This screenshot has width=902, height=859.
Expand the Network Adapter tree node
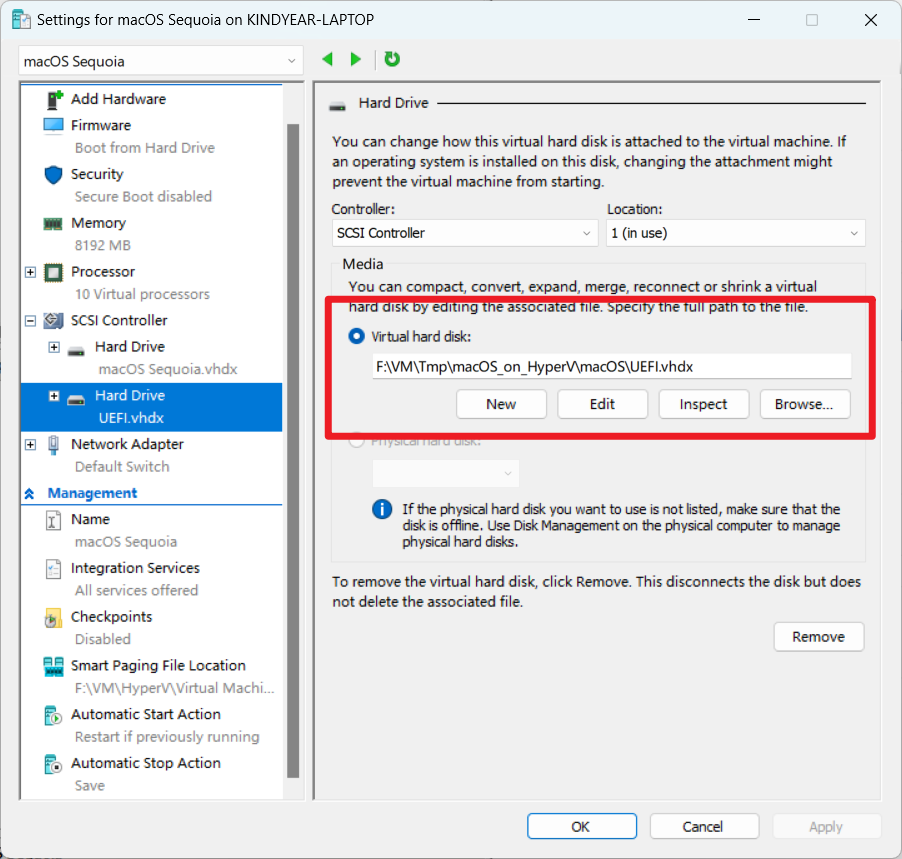coord(30,445)
